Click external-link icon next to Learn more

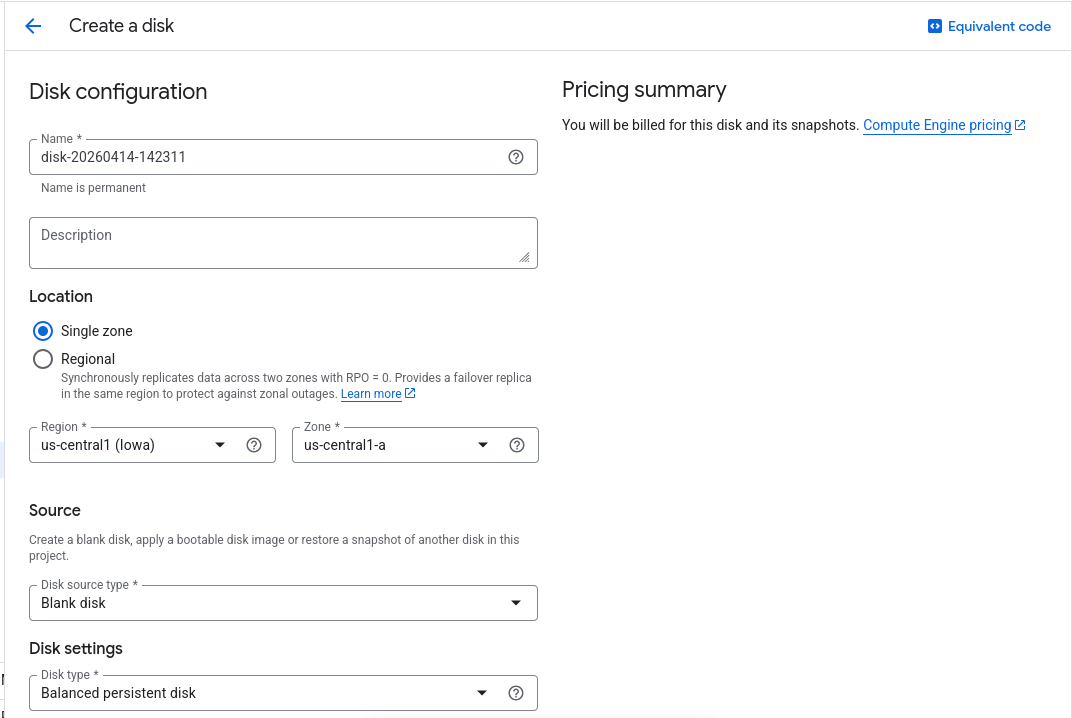(410, 394)
